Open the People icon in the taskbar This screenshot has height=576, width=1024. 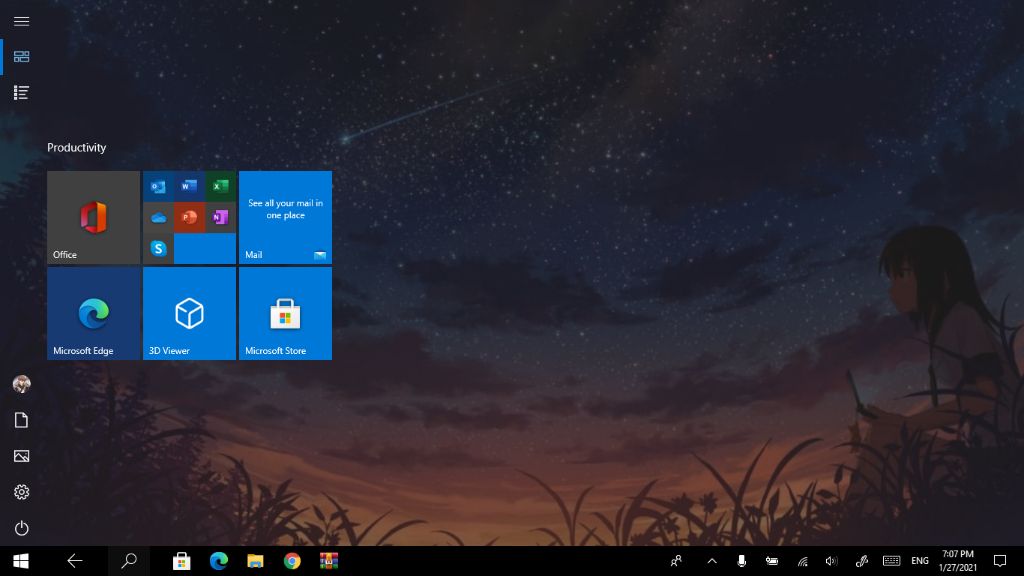point(677,561)
